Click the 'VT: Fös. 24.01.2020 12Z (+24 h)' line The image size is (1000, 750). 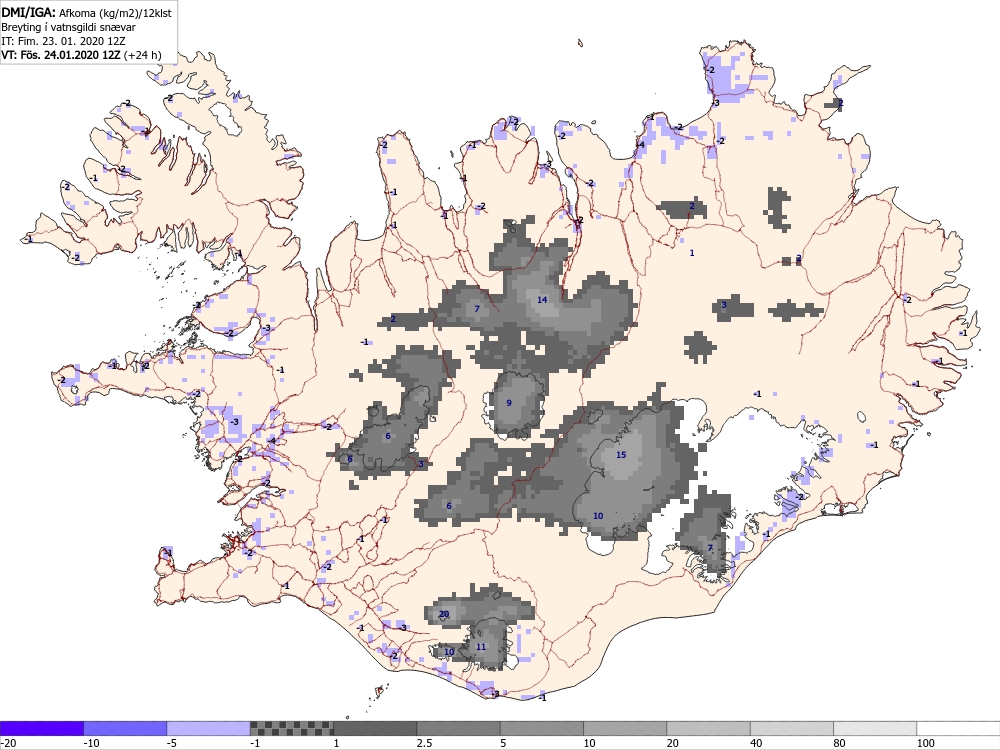(x=81, y=55)
